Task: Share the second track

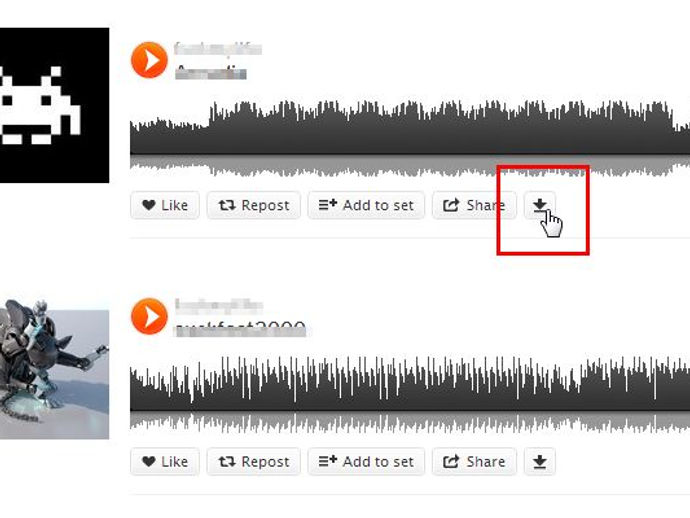Action: point(474,462)
